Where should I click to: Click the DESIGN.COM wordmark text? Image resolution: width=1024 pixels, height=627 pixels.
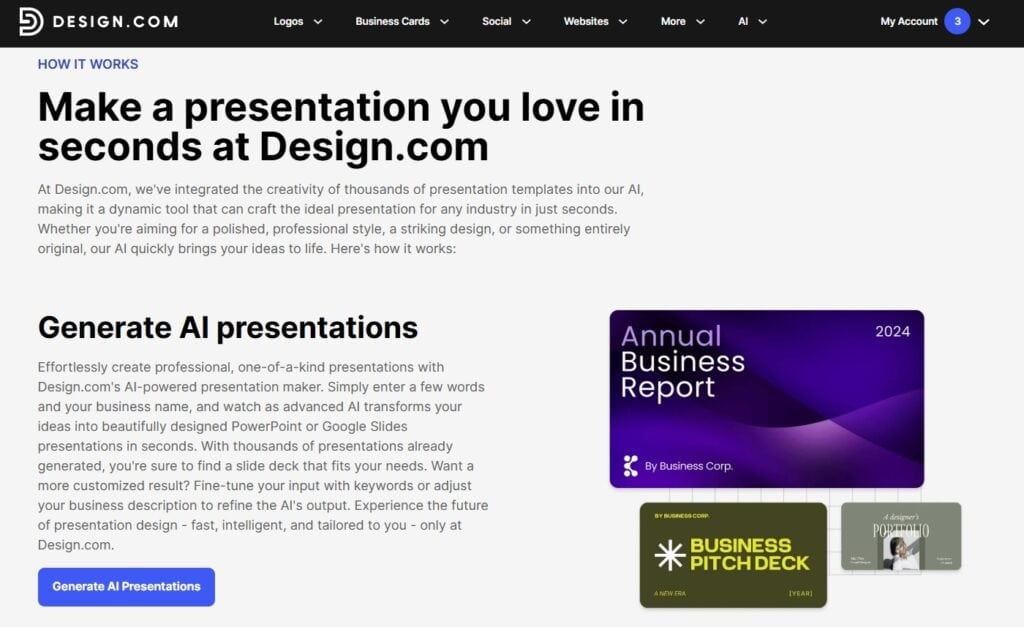click(x=115, y=22)
